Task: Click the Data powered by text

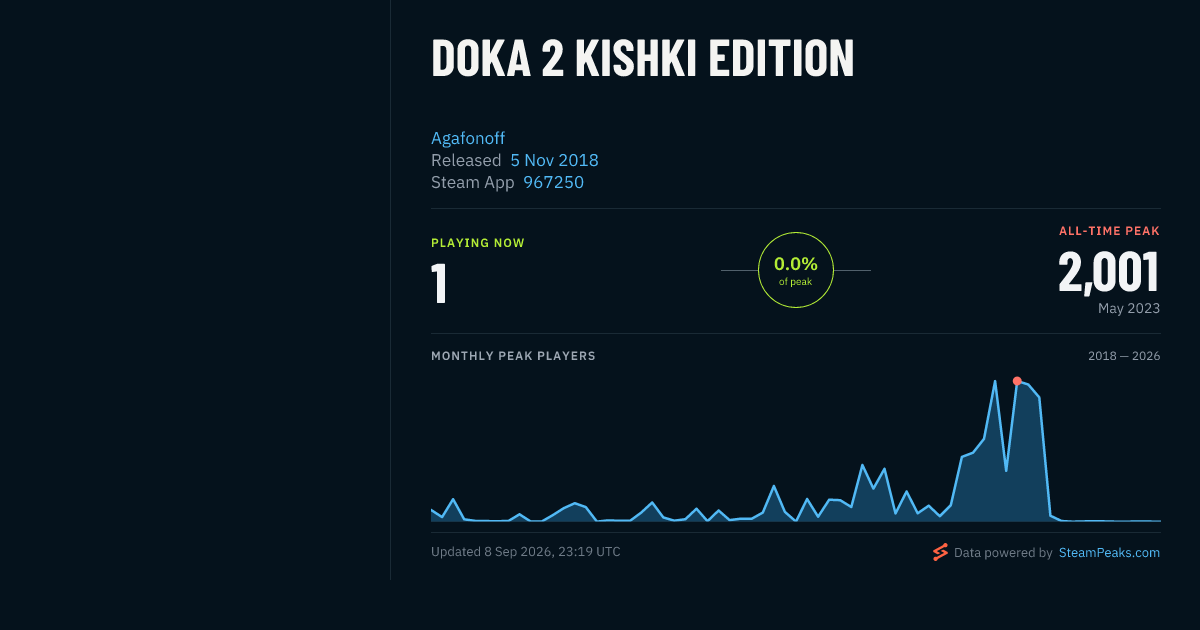Action: click(1003, 552)
